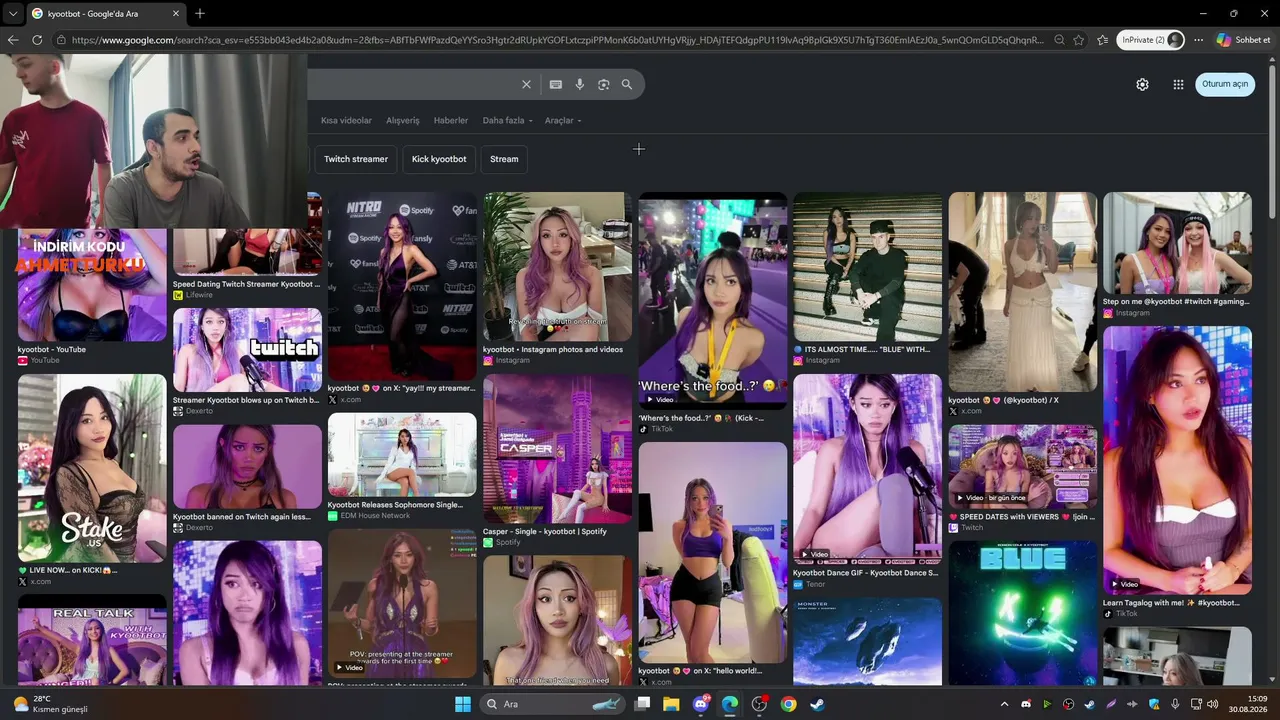
Task: Open 'Step on me @kyootbot' Instagram result
Action: [1176, 301]
